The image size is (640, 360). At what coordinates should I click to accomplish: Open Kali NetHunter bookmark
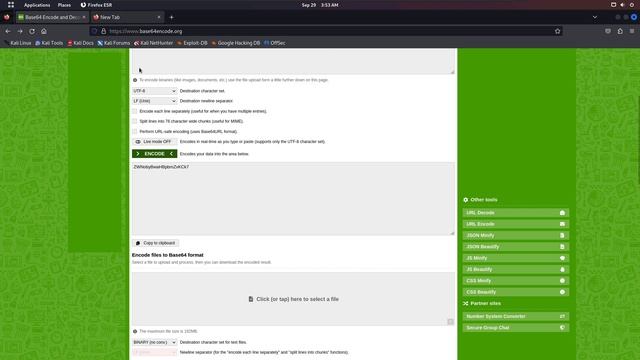click(153, 43)
